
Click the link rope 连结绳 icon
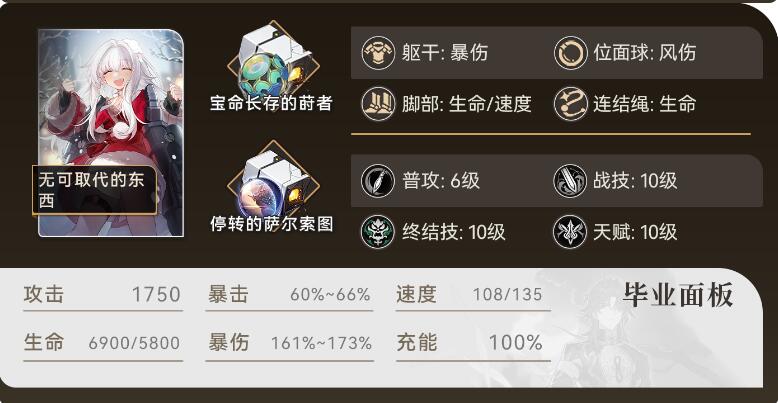[571, 103]
